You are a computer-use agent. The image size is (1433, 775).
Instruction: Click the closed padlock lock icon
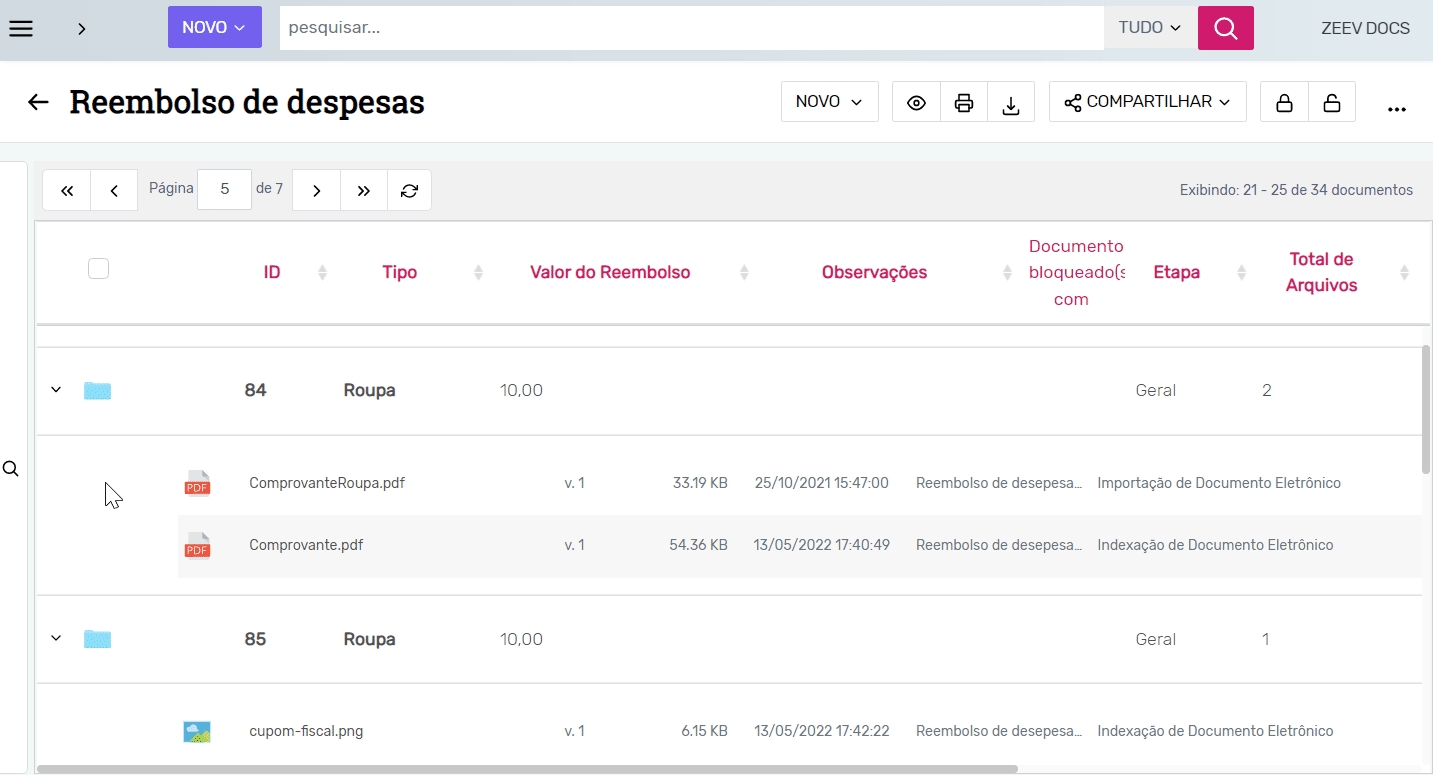1284,102
